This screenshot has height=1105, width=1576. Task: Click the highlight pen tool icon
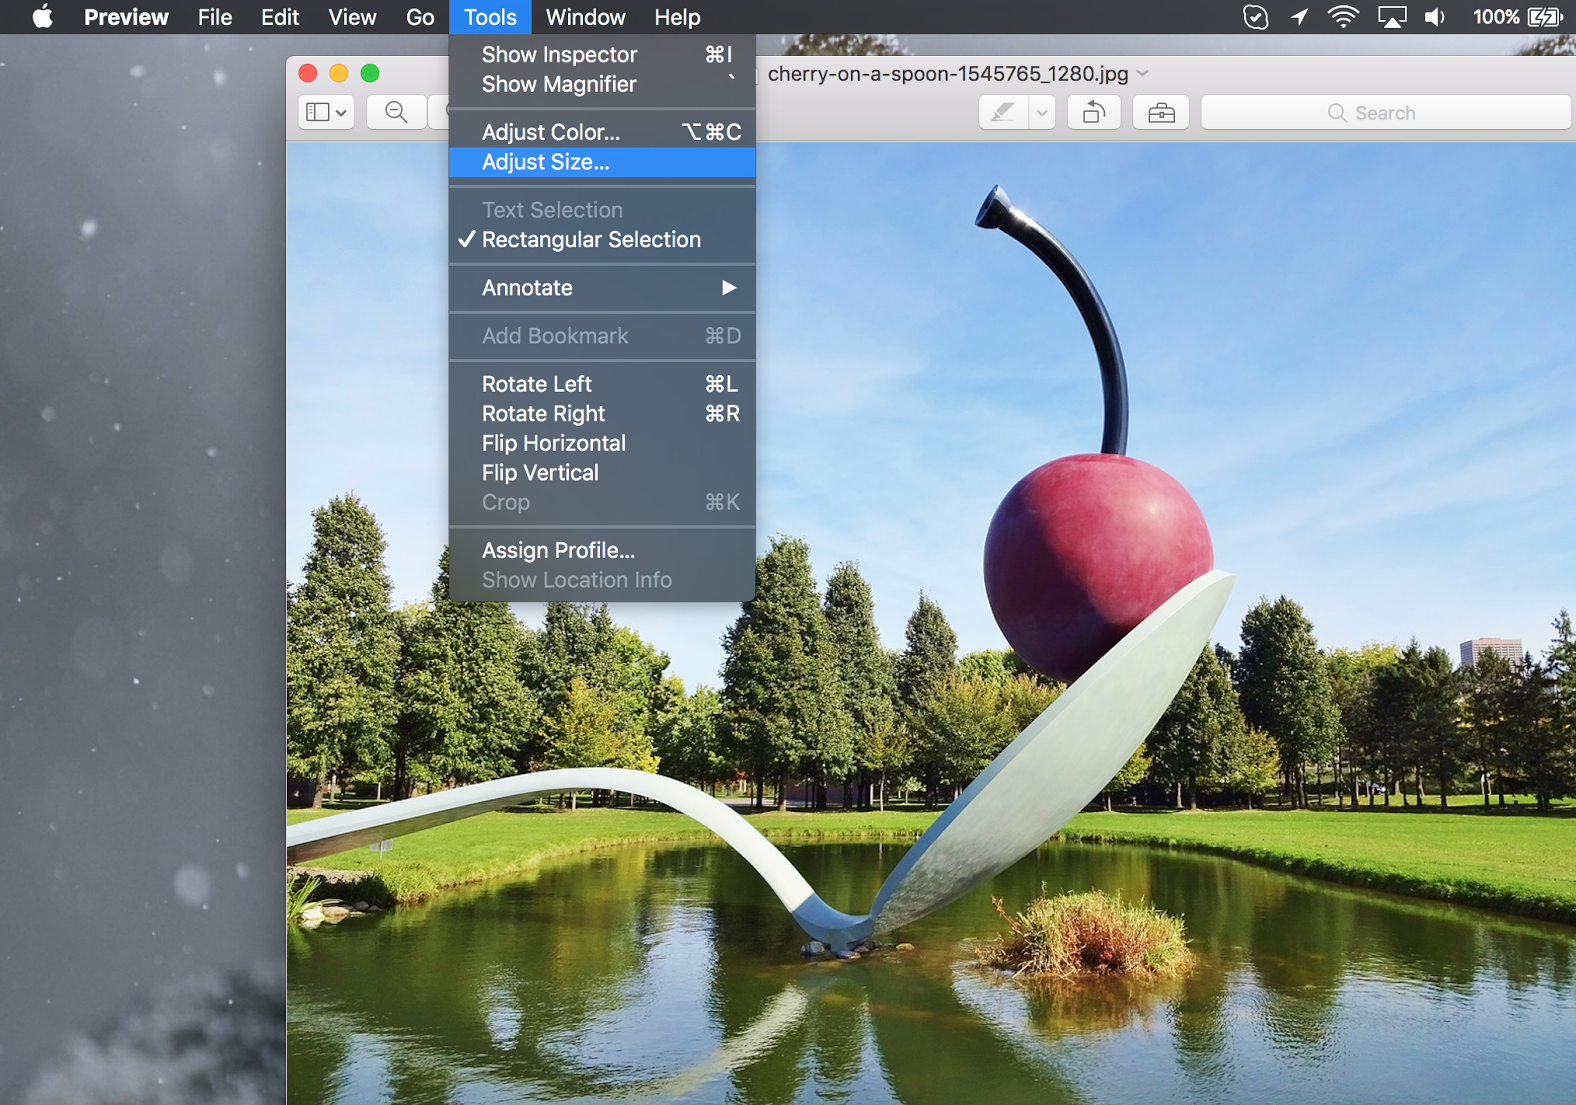(x=1003, y=112)
